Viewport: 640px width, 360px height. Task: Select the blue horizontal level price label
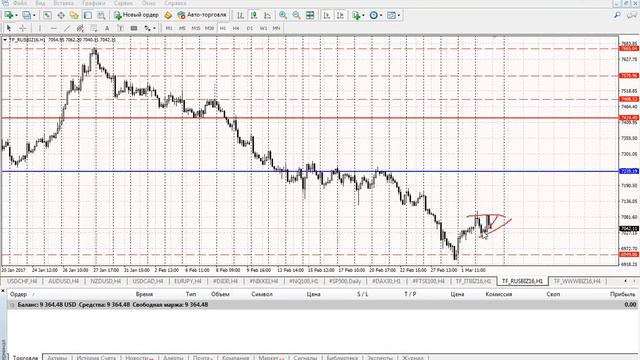click(x=629, y=171)
